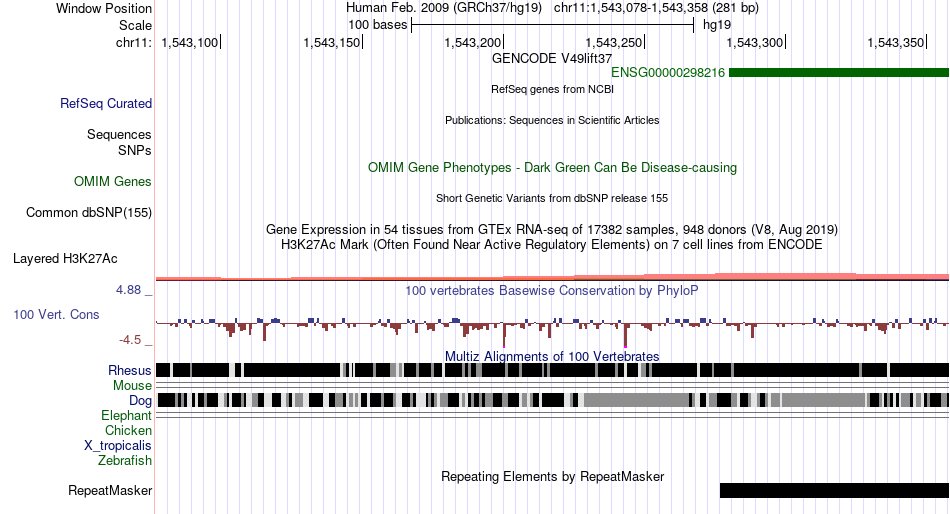
Task: Click the Layered H3K27Ac track label
Action: point(65,259)
